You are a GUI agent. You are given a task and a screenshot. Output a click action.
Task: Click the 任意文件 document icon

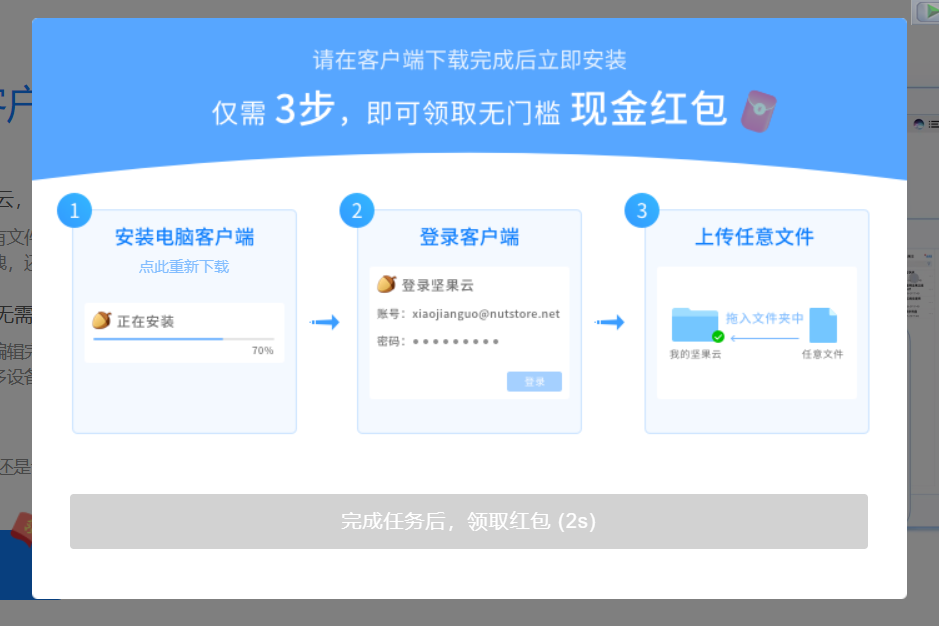tap(823, 325)
